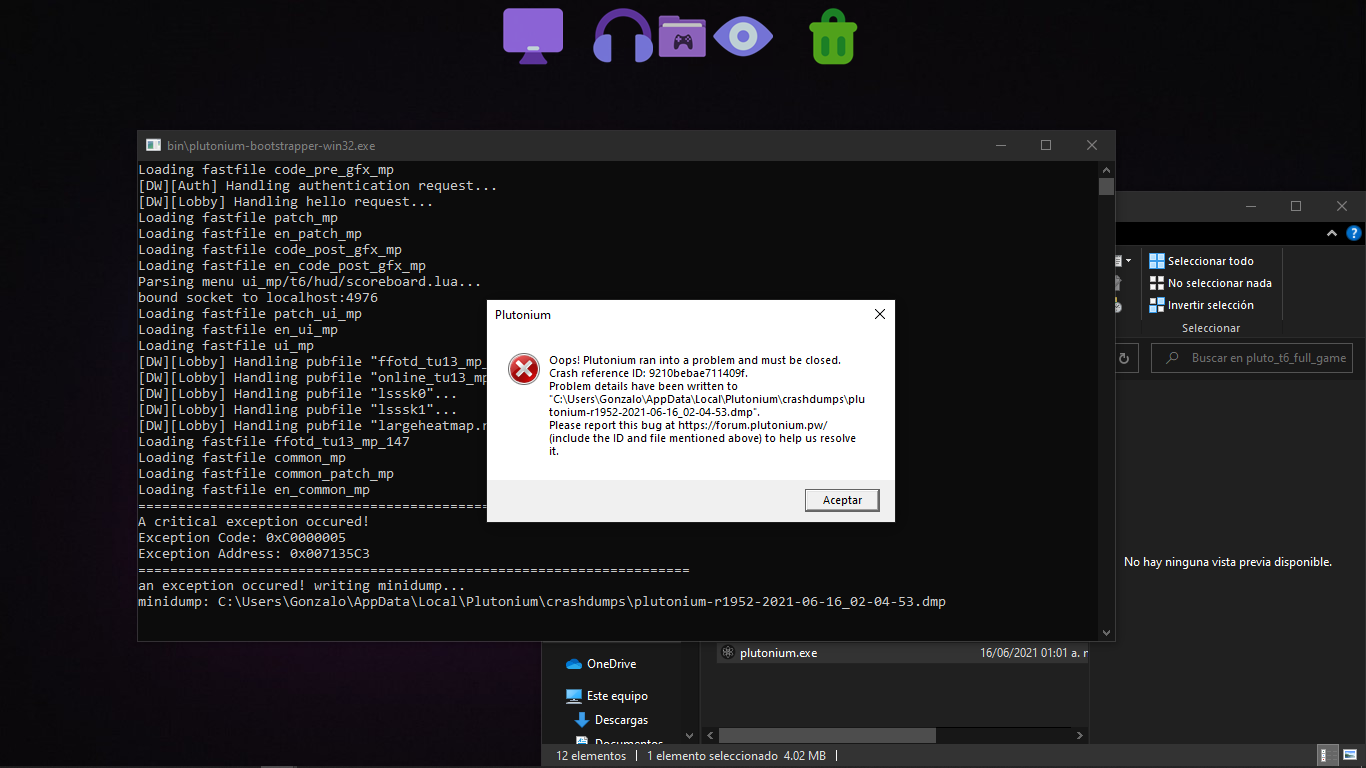Open the purple headphones desktop icon
Screen dimensions: 1366x768
point(622,36)
